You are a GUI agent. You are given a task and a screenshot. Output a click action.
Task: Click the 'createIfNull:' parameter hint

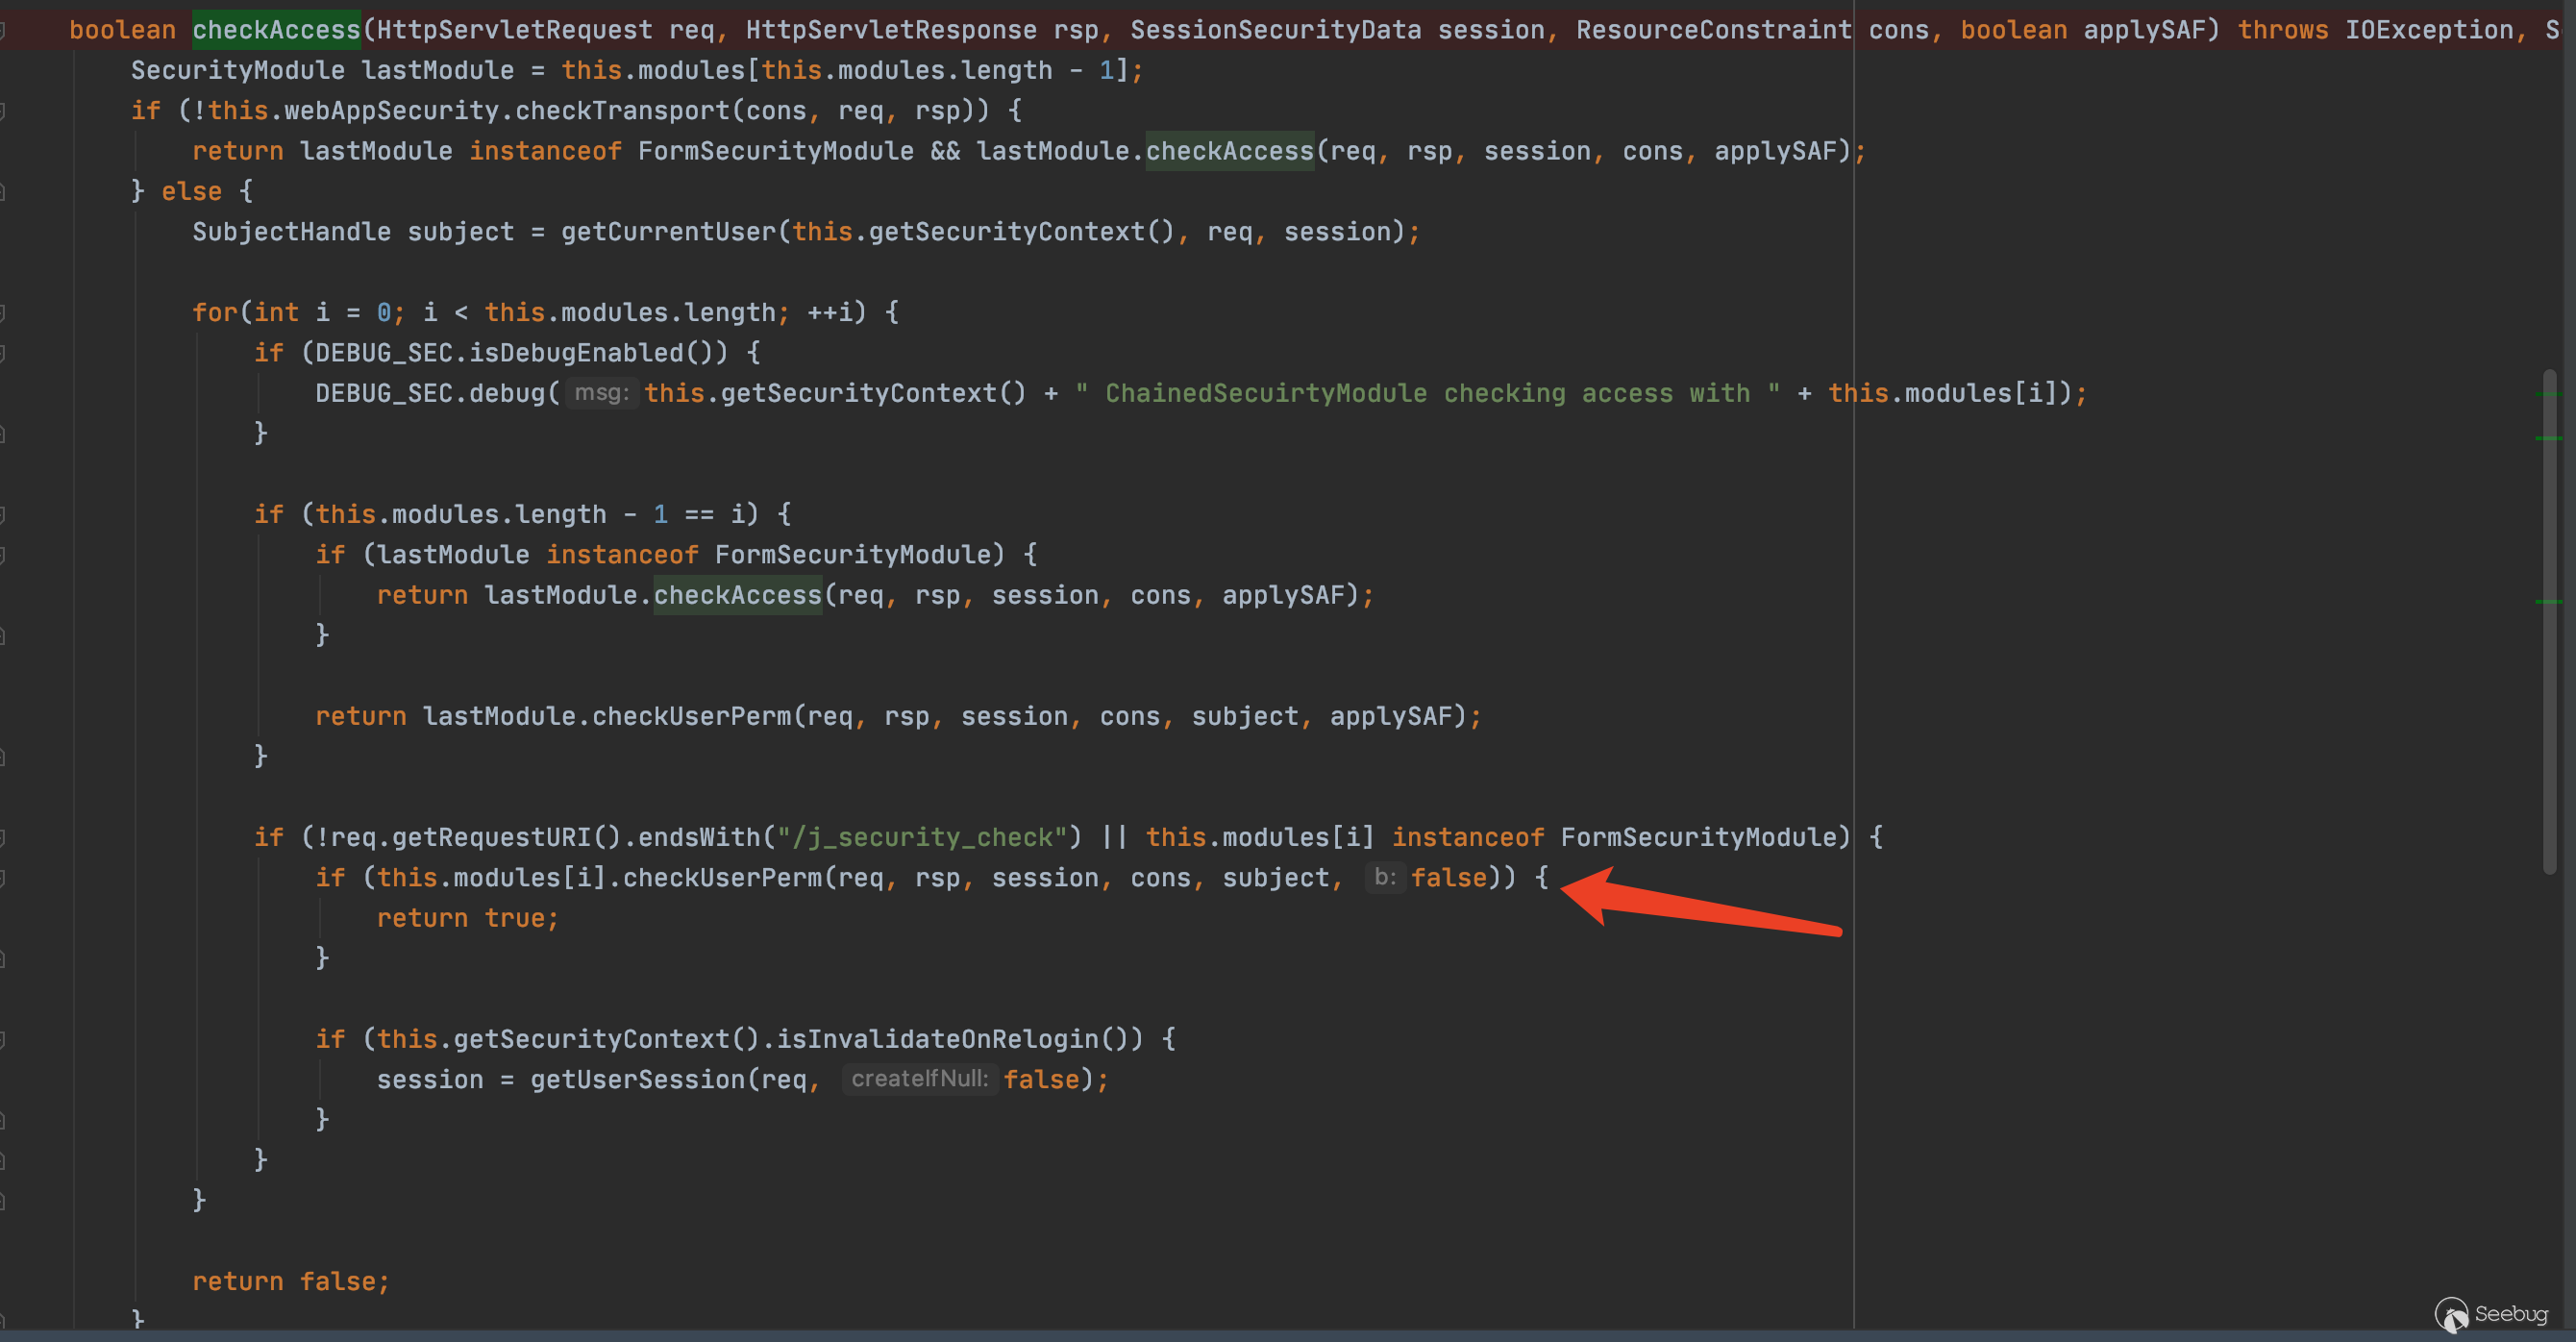click(x=919, y=1079)
